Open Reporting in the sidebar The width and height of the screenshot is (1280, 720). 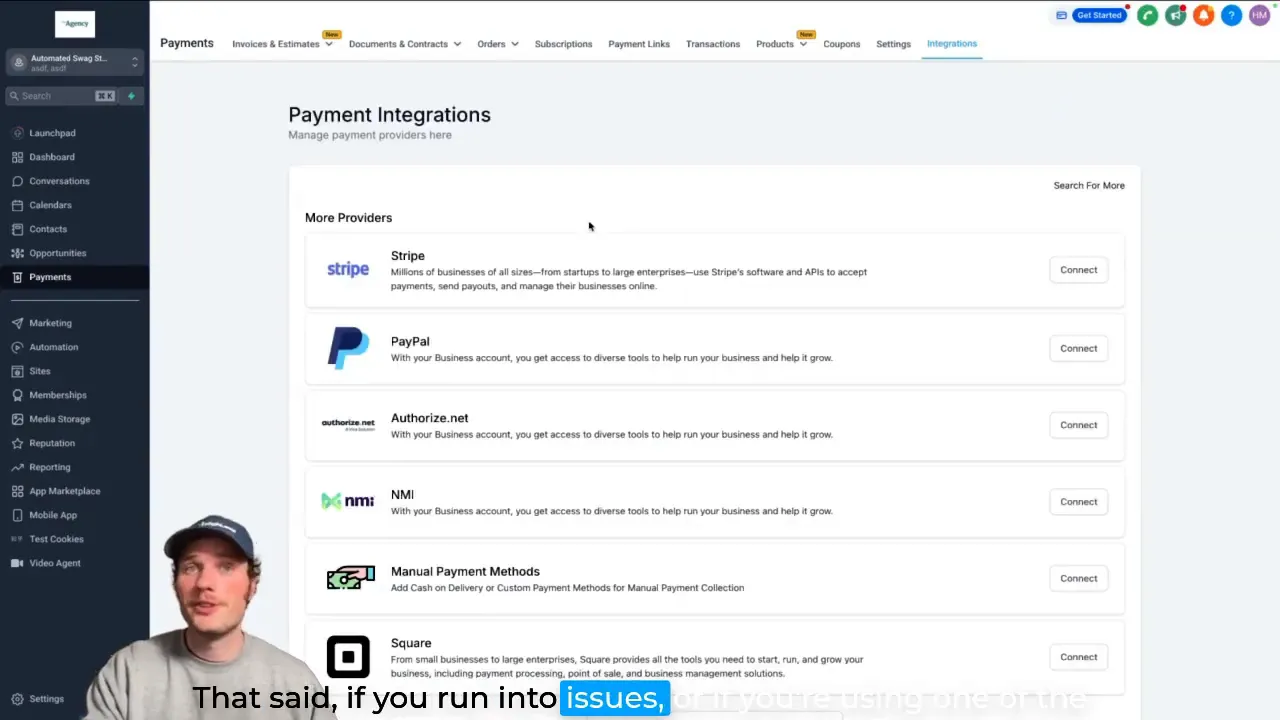coord(49,467)
